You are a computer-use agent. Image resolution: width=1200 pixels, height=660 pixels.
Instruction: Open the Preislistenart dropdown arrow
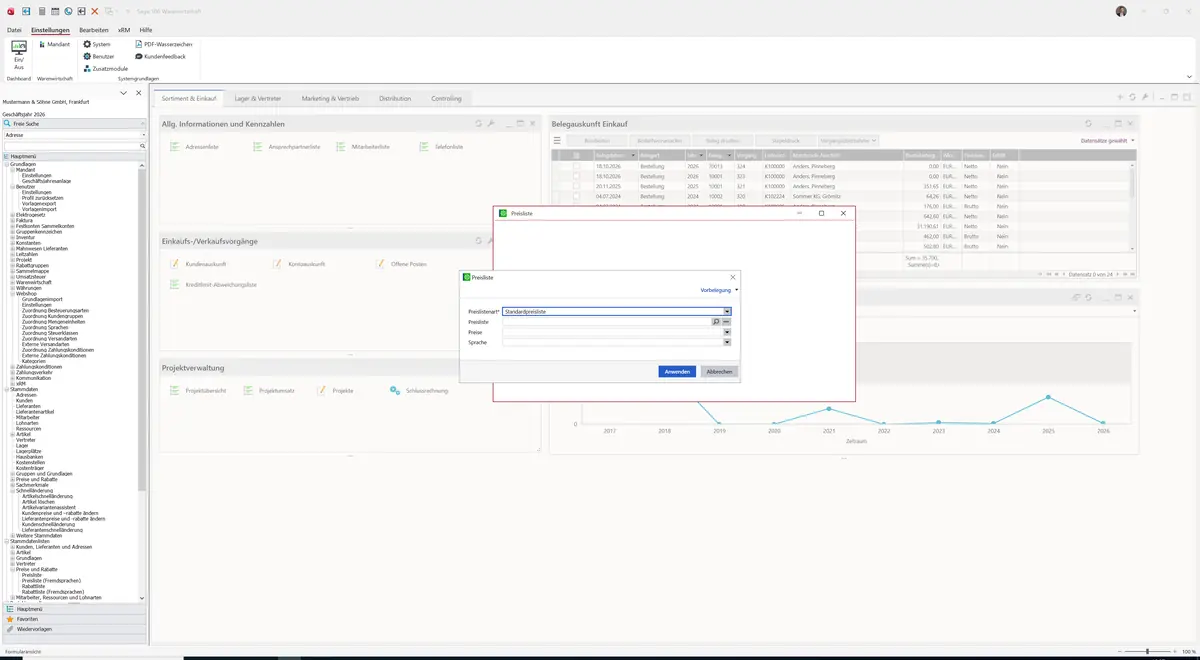click(x=727, y=311)
